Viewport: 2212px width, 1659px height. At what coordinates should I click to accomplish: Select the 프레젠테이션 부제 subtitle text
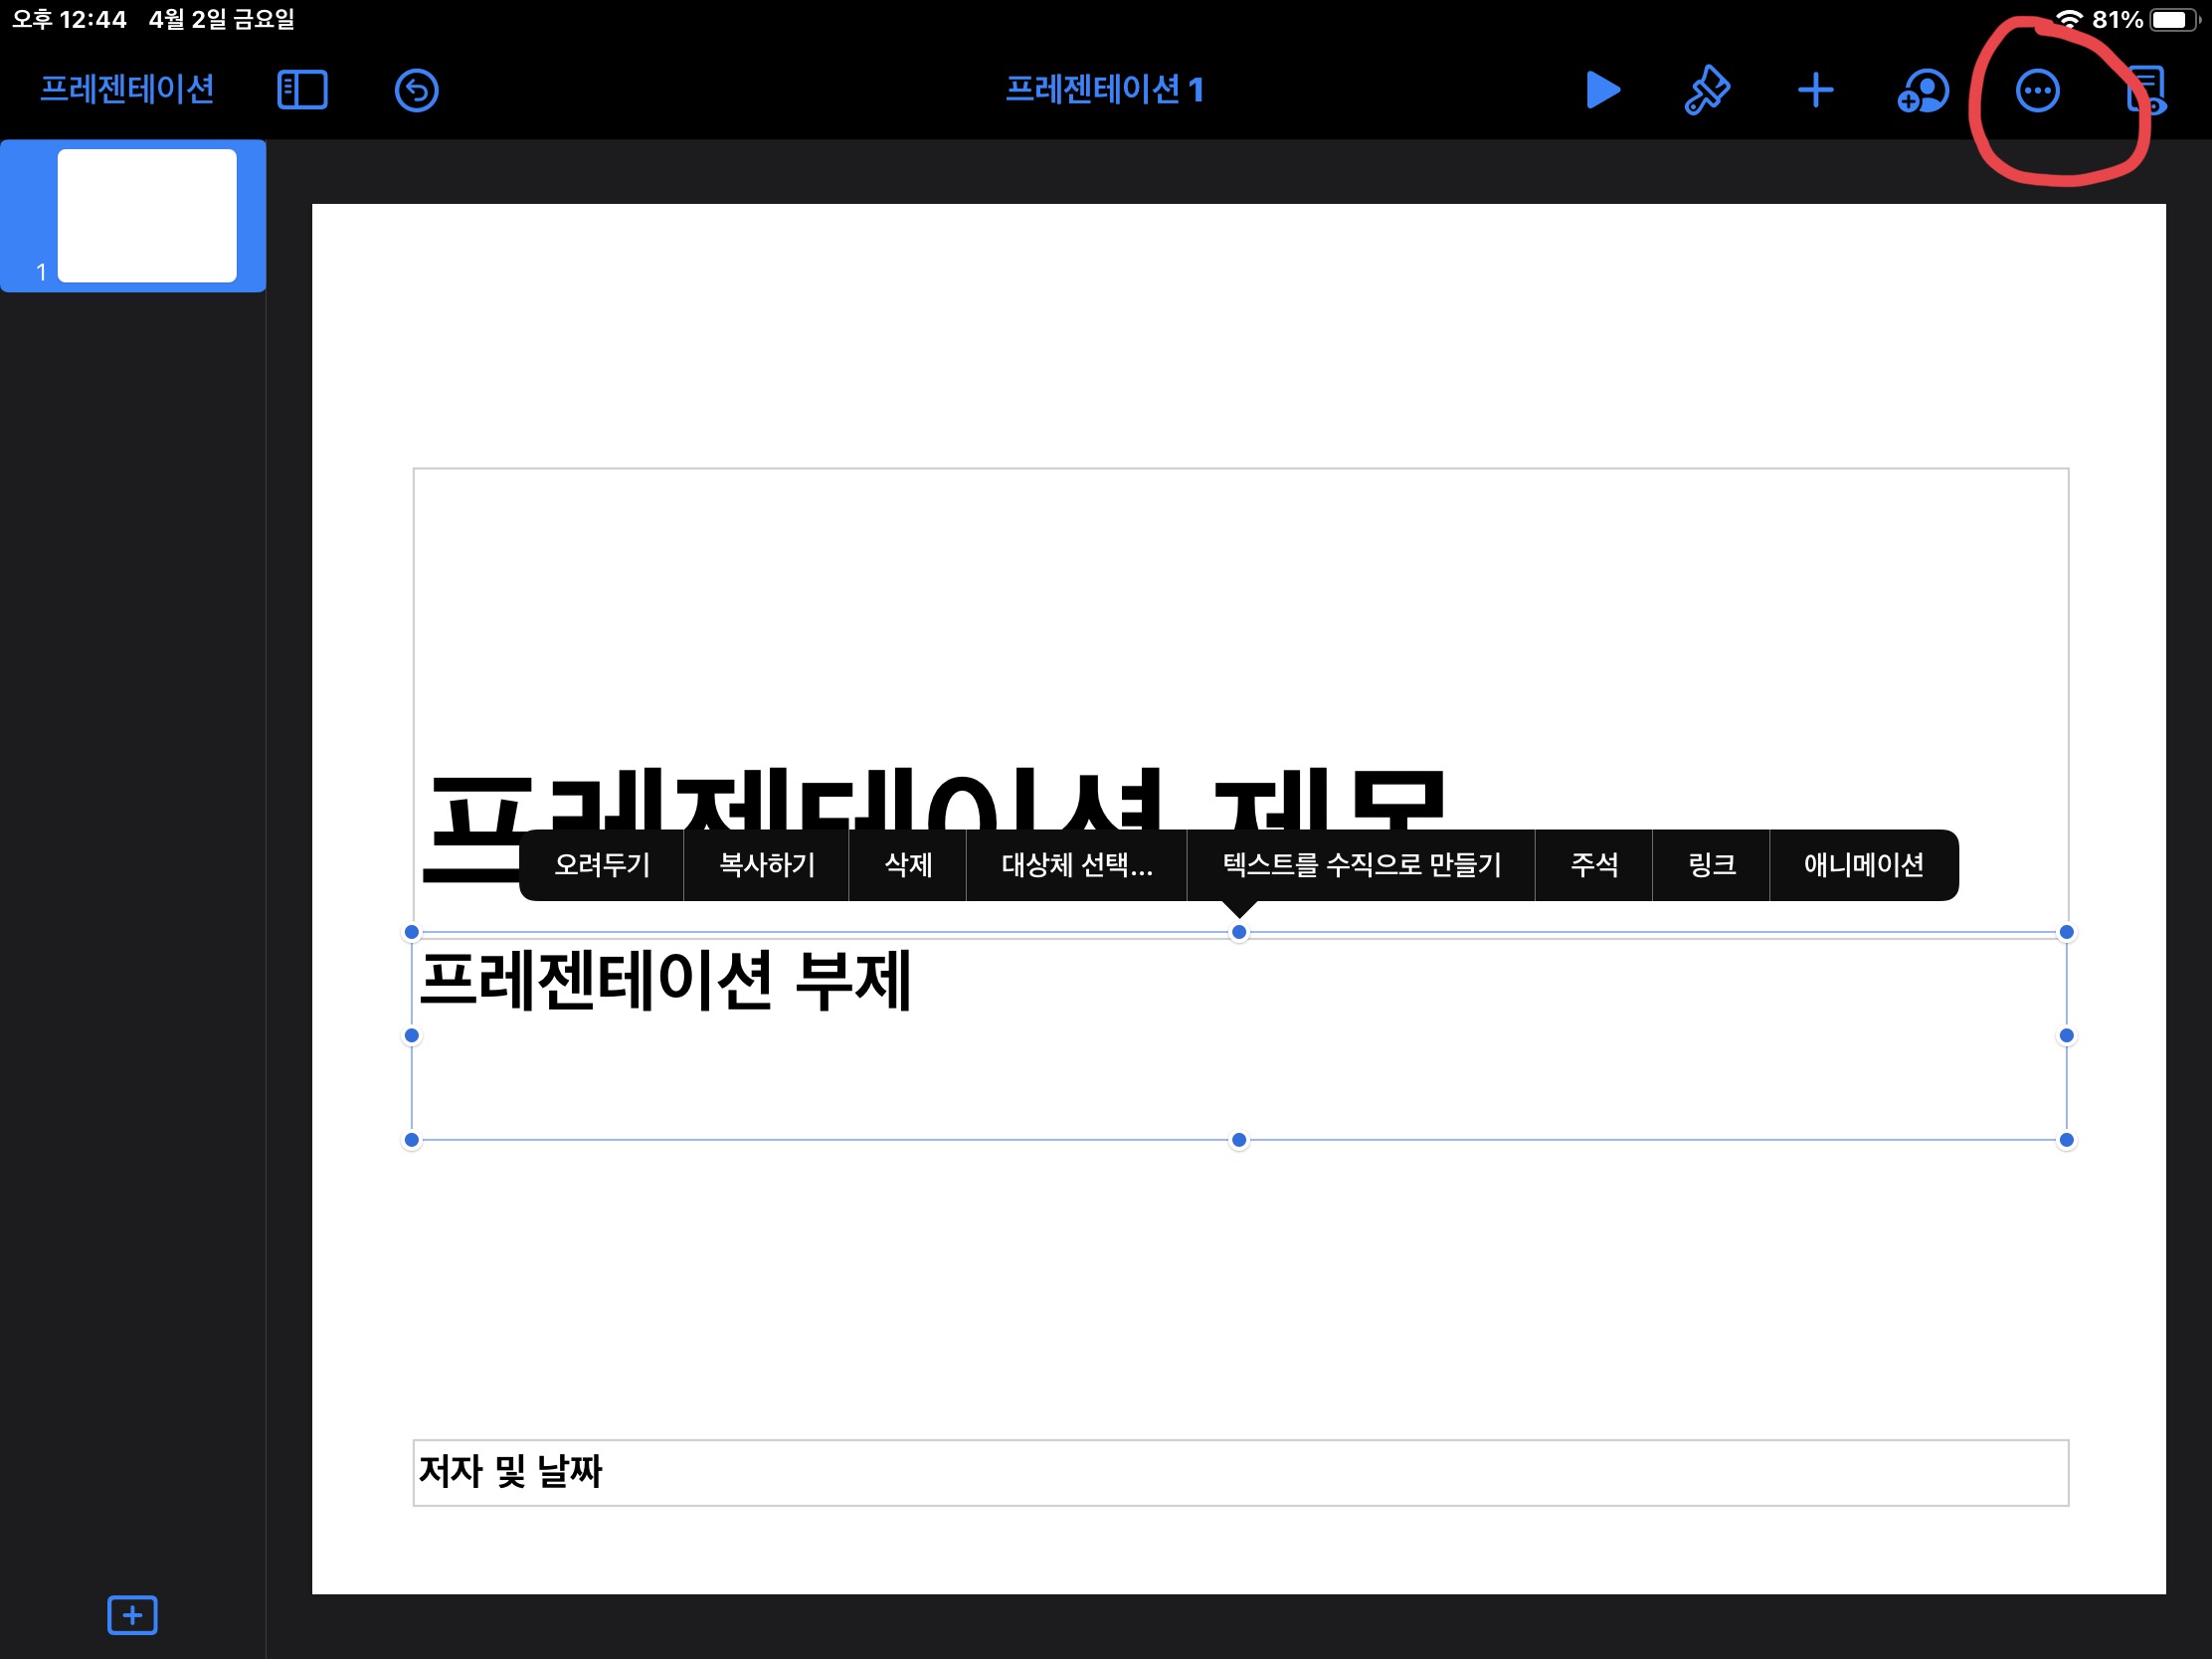coord(665,980)
